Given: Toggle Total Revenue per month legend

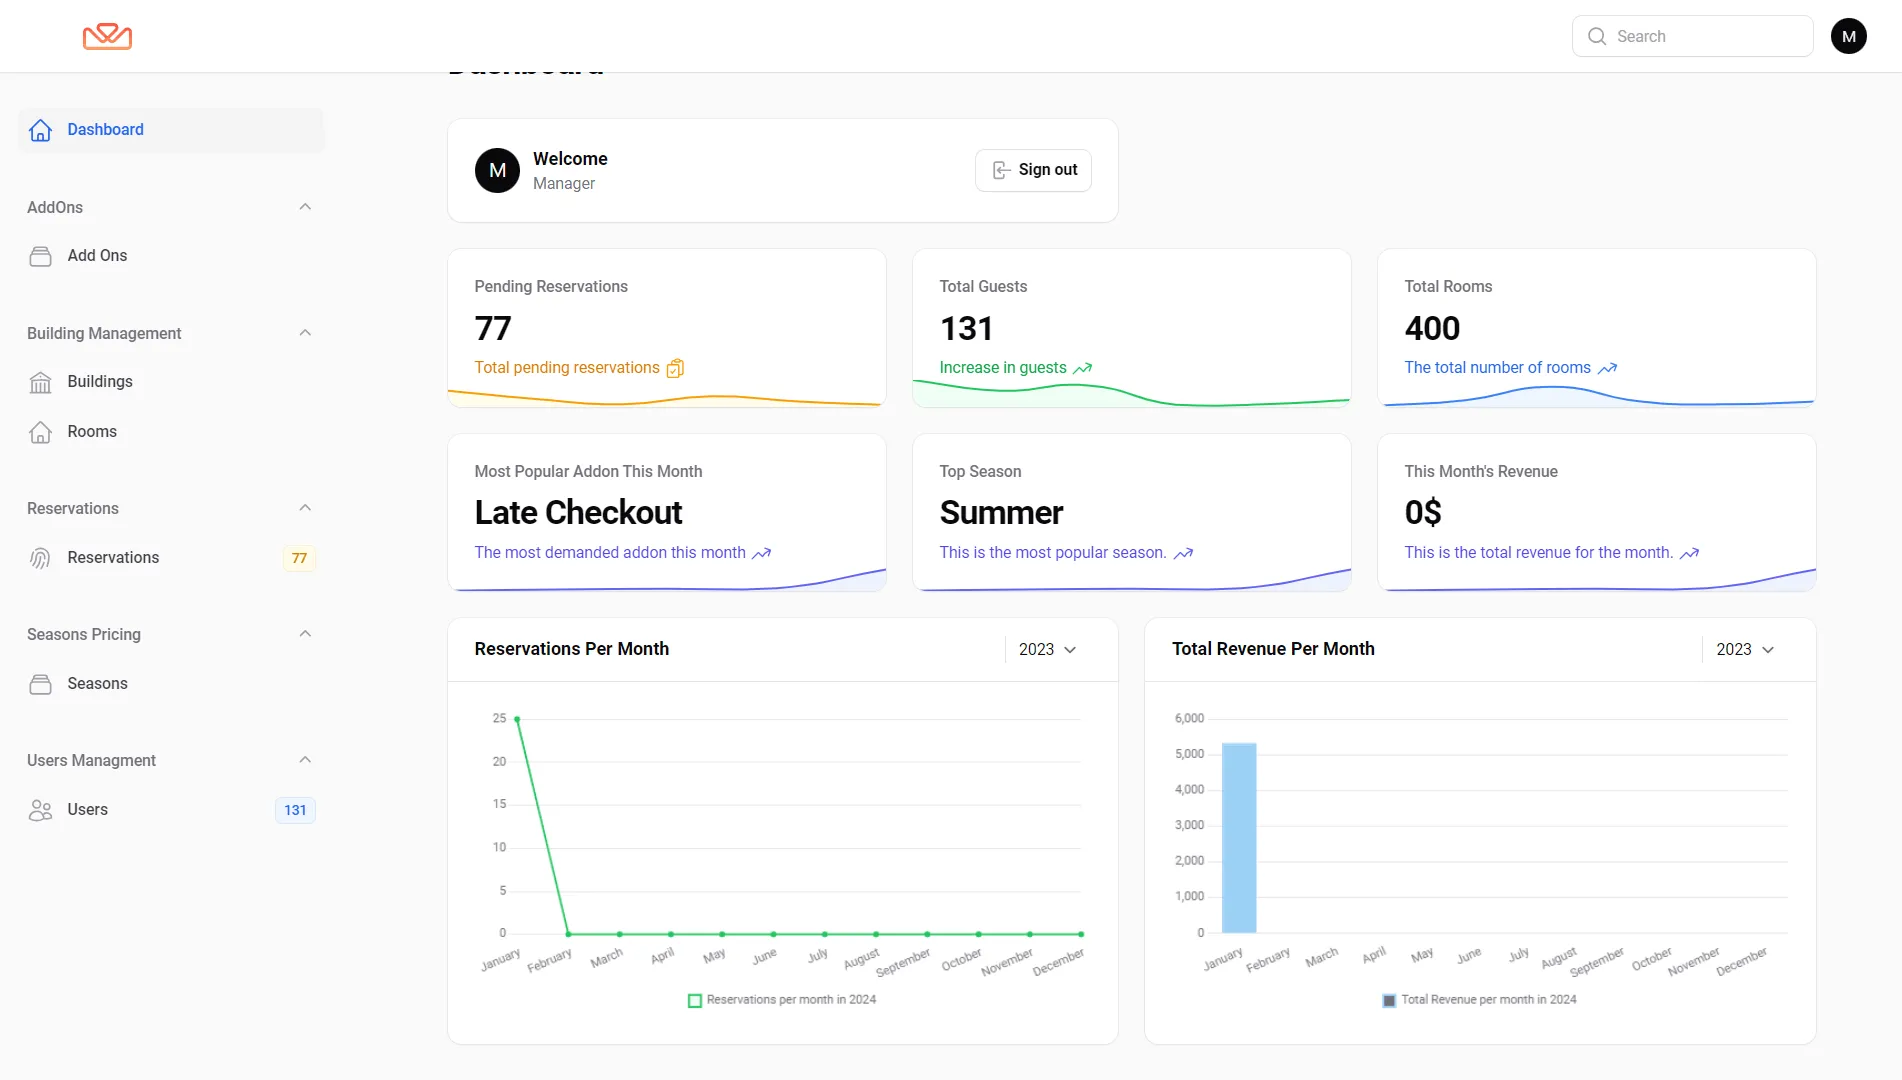Looking at the screenshot, I should point(1478,1000).
